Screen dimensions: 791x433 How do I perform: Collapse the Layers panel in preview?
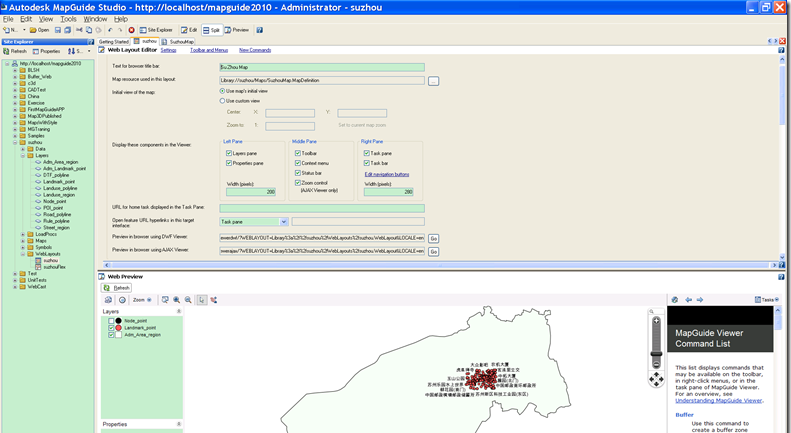pos(179,311)
